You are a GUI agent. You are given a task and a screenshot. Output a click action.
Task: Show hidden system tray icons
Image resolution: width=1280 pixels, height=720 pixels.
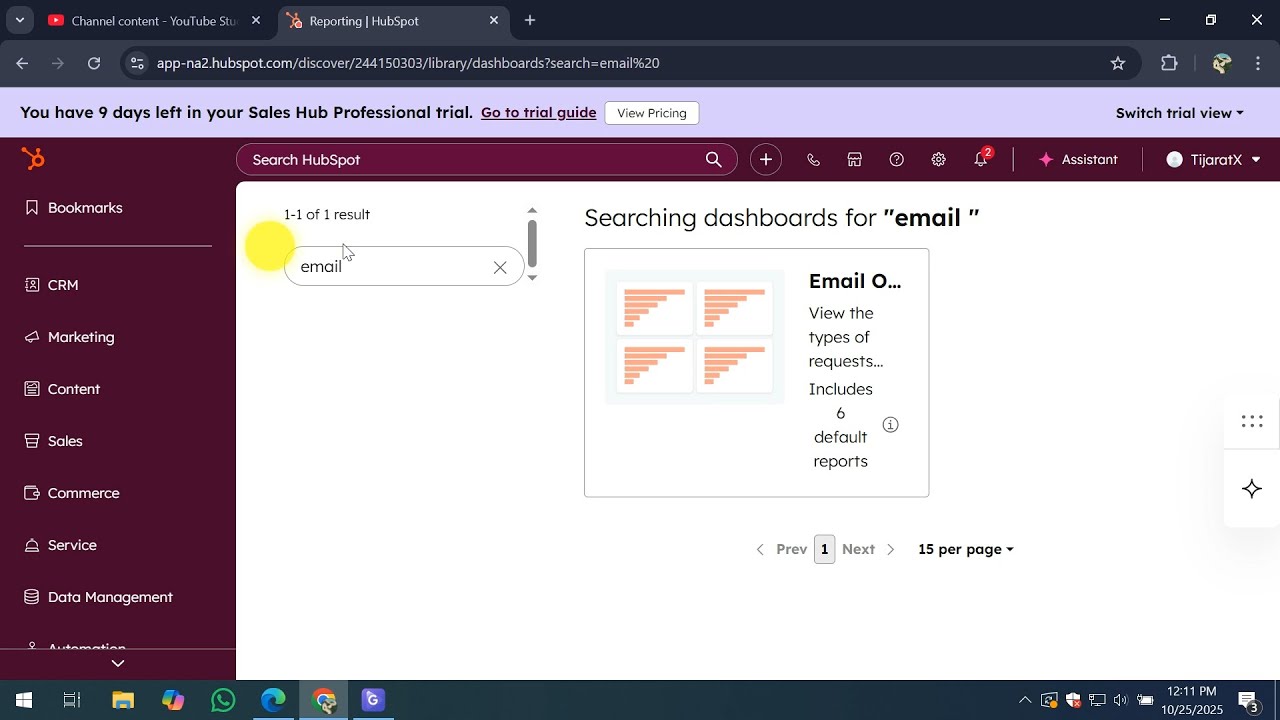click(1024, 700)
